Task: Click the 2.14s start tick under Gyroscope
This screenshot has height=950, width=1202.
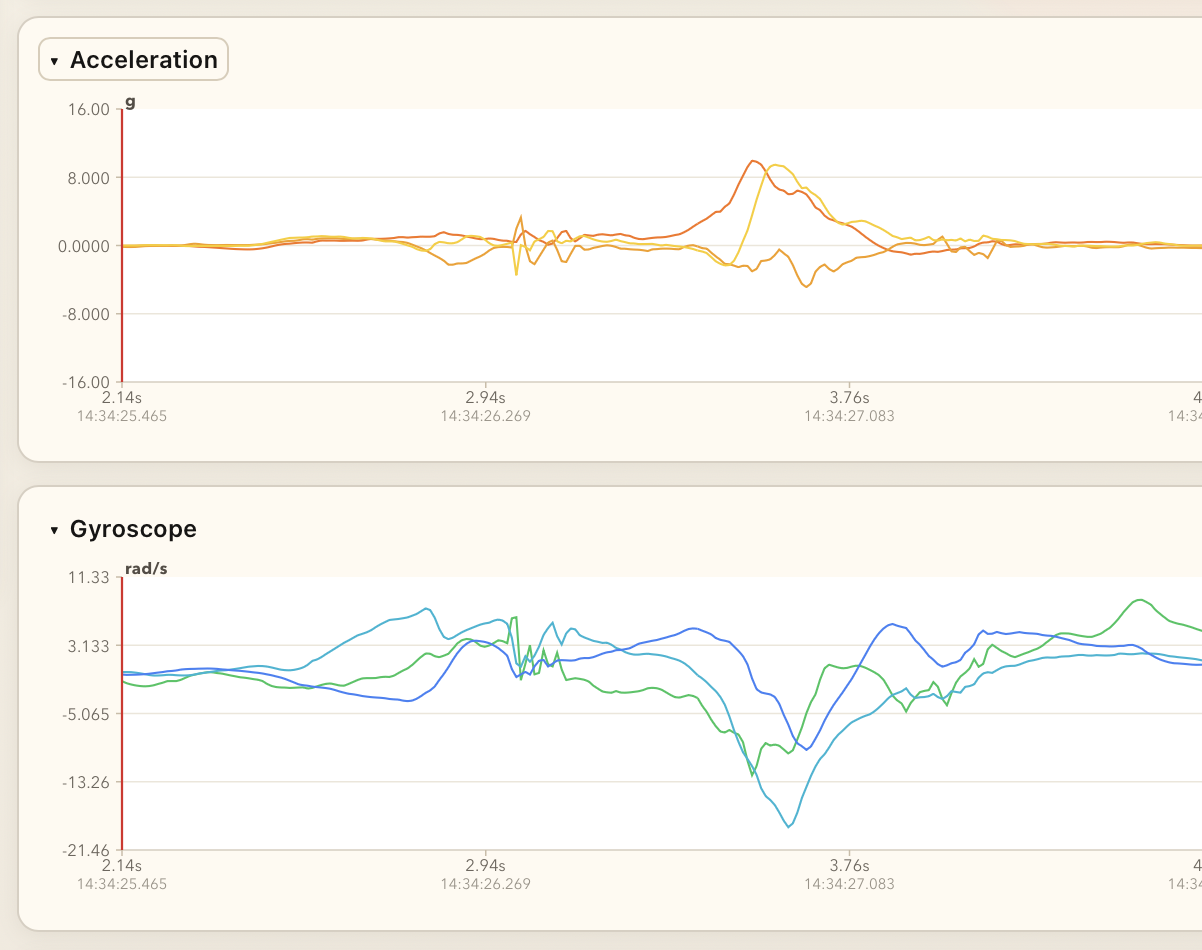Action: [x=122, y=865]
